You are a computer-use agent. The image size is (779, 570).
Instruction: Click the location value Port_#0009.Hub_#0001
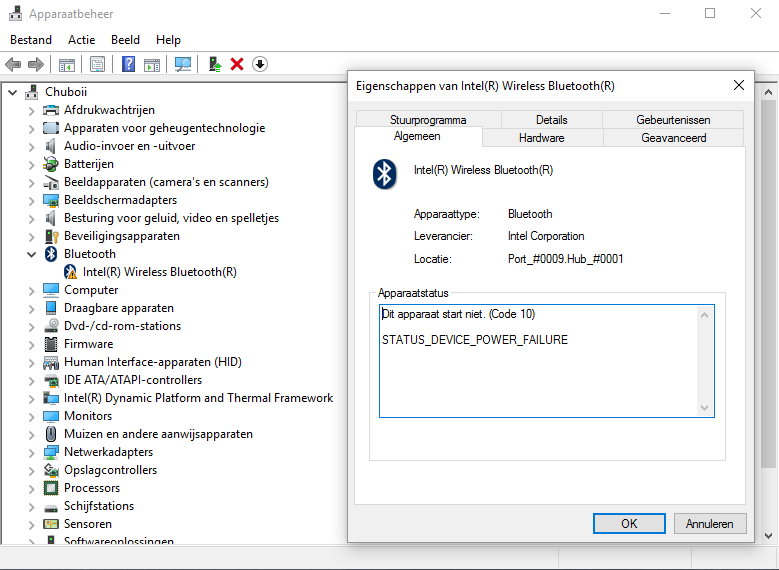tap(565, 259)
